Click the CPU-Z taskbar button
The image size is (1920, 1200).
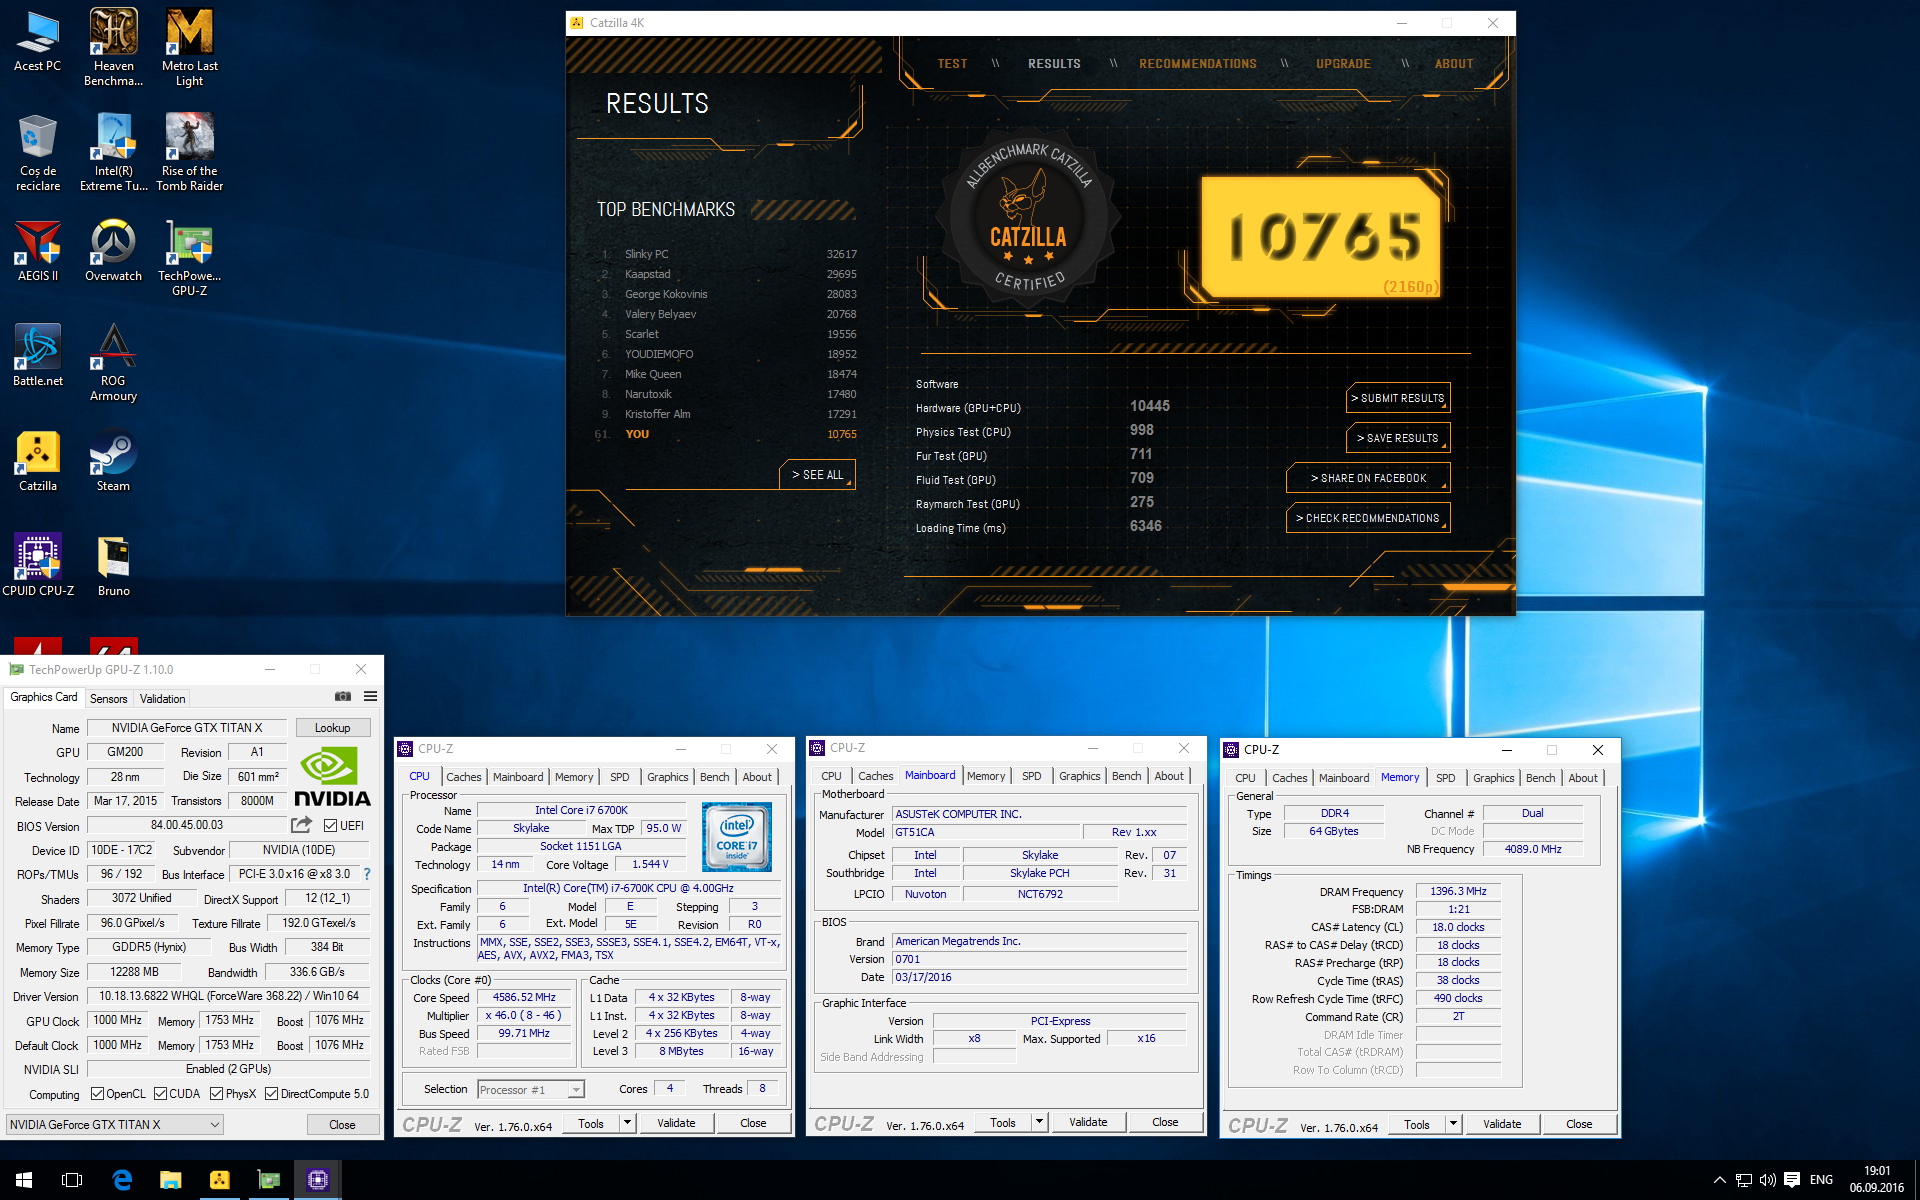318,1180
